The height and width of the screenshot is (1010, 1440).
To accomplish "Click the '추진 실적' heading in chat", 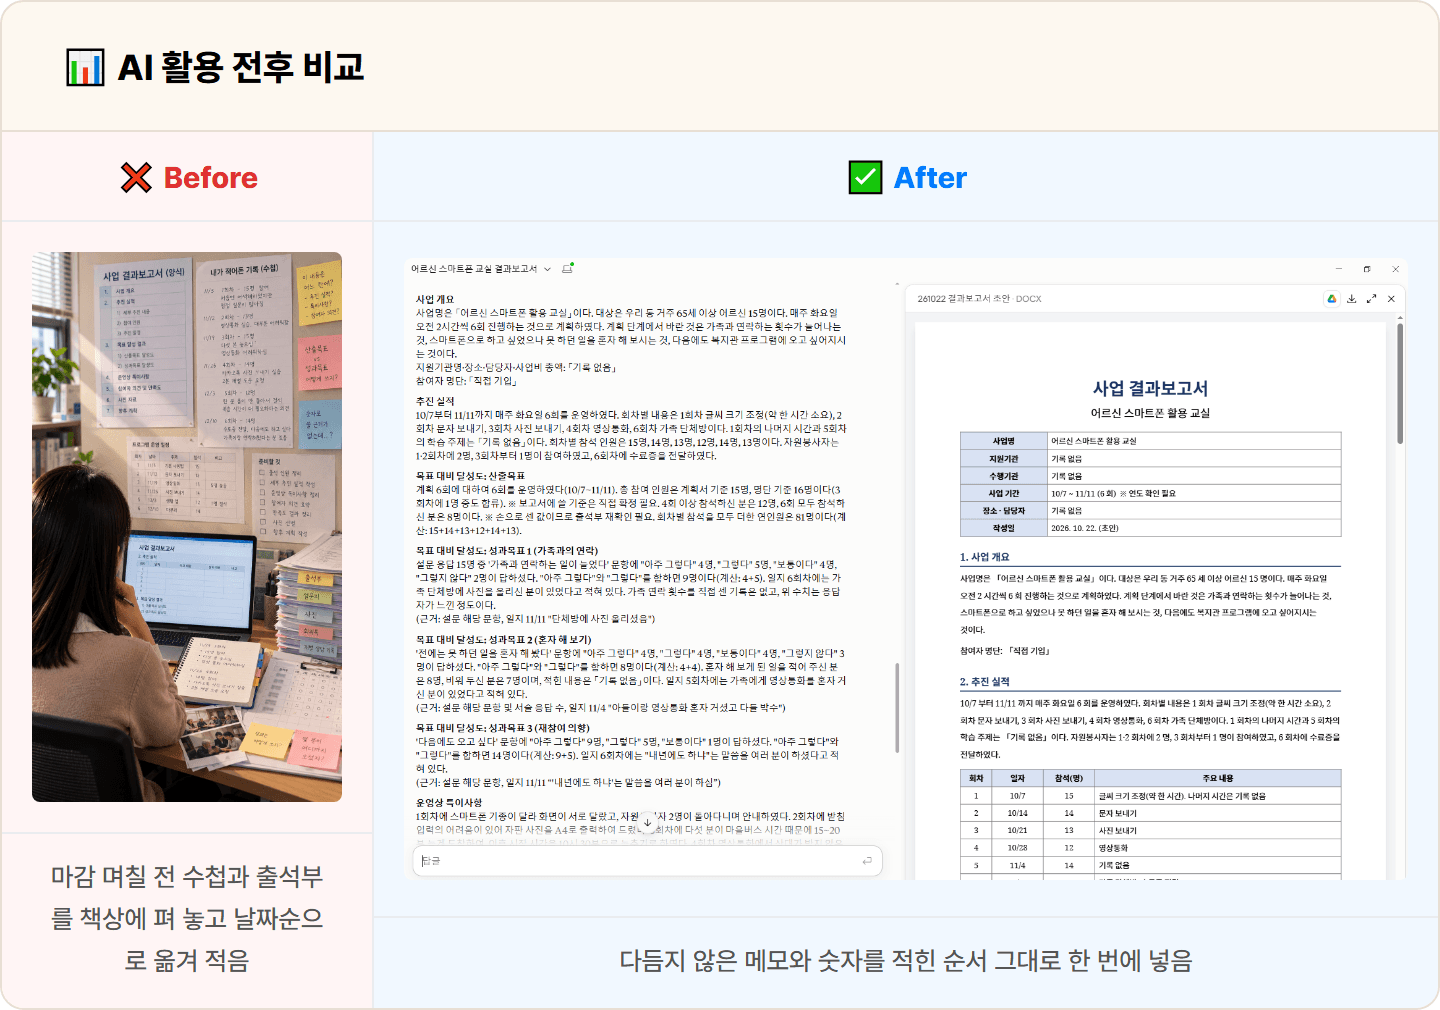I will click(435, 401).
